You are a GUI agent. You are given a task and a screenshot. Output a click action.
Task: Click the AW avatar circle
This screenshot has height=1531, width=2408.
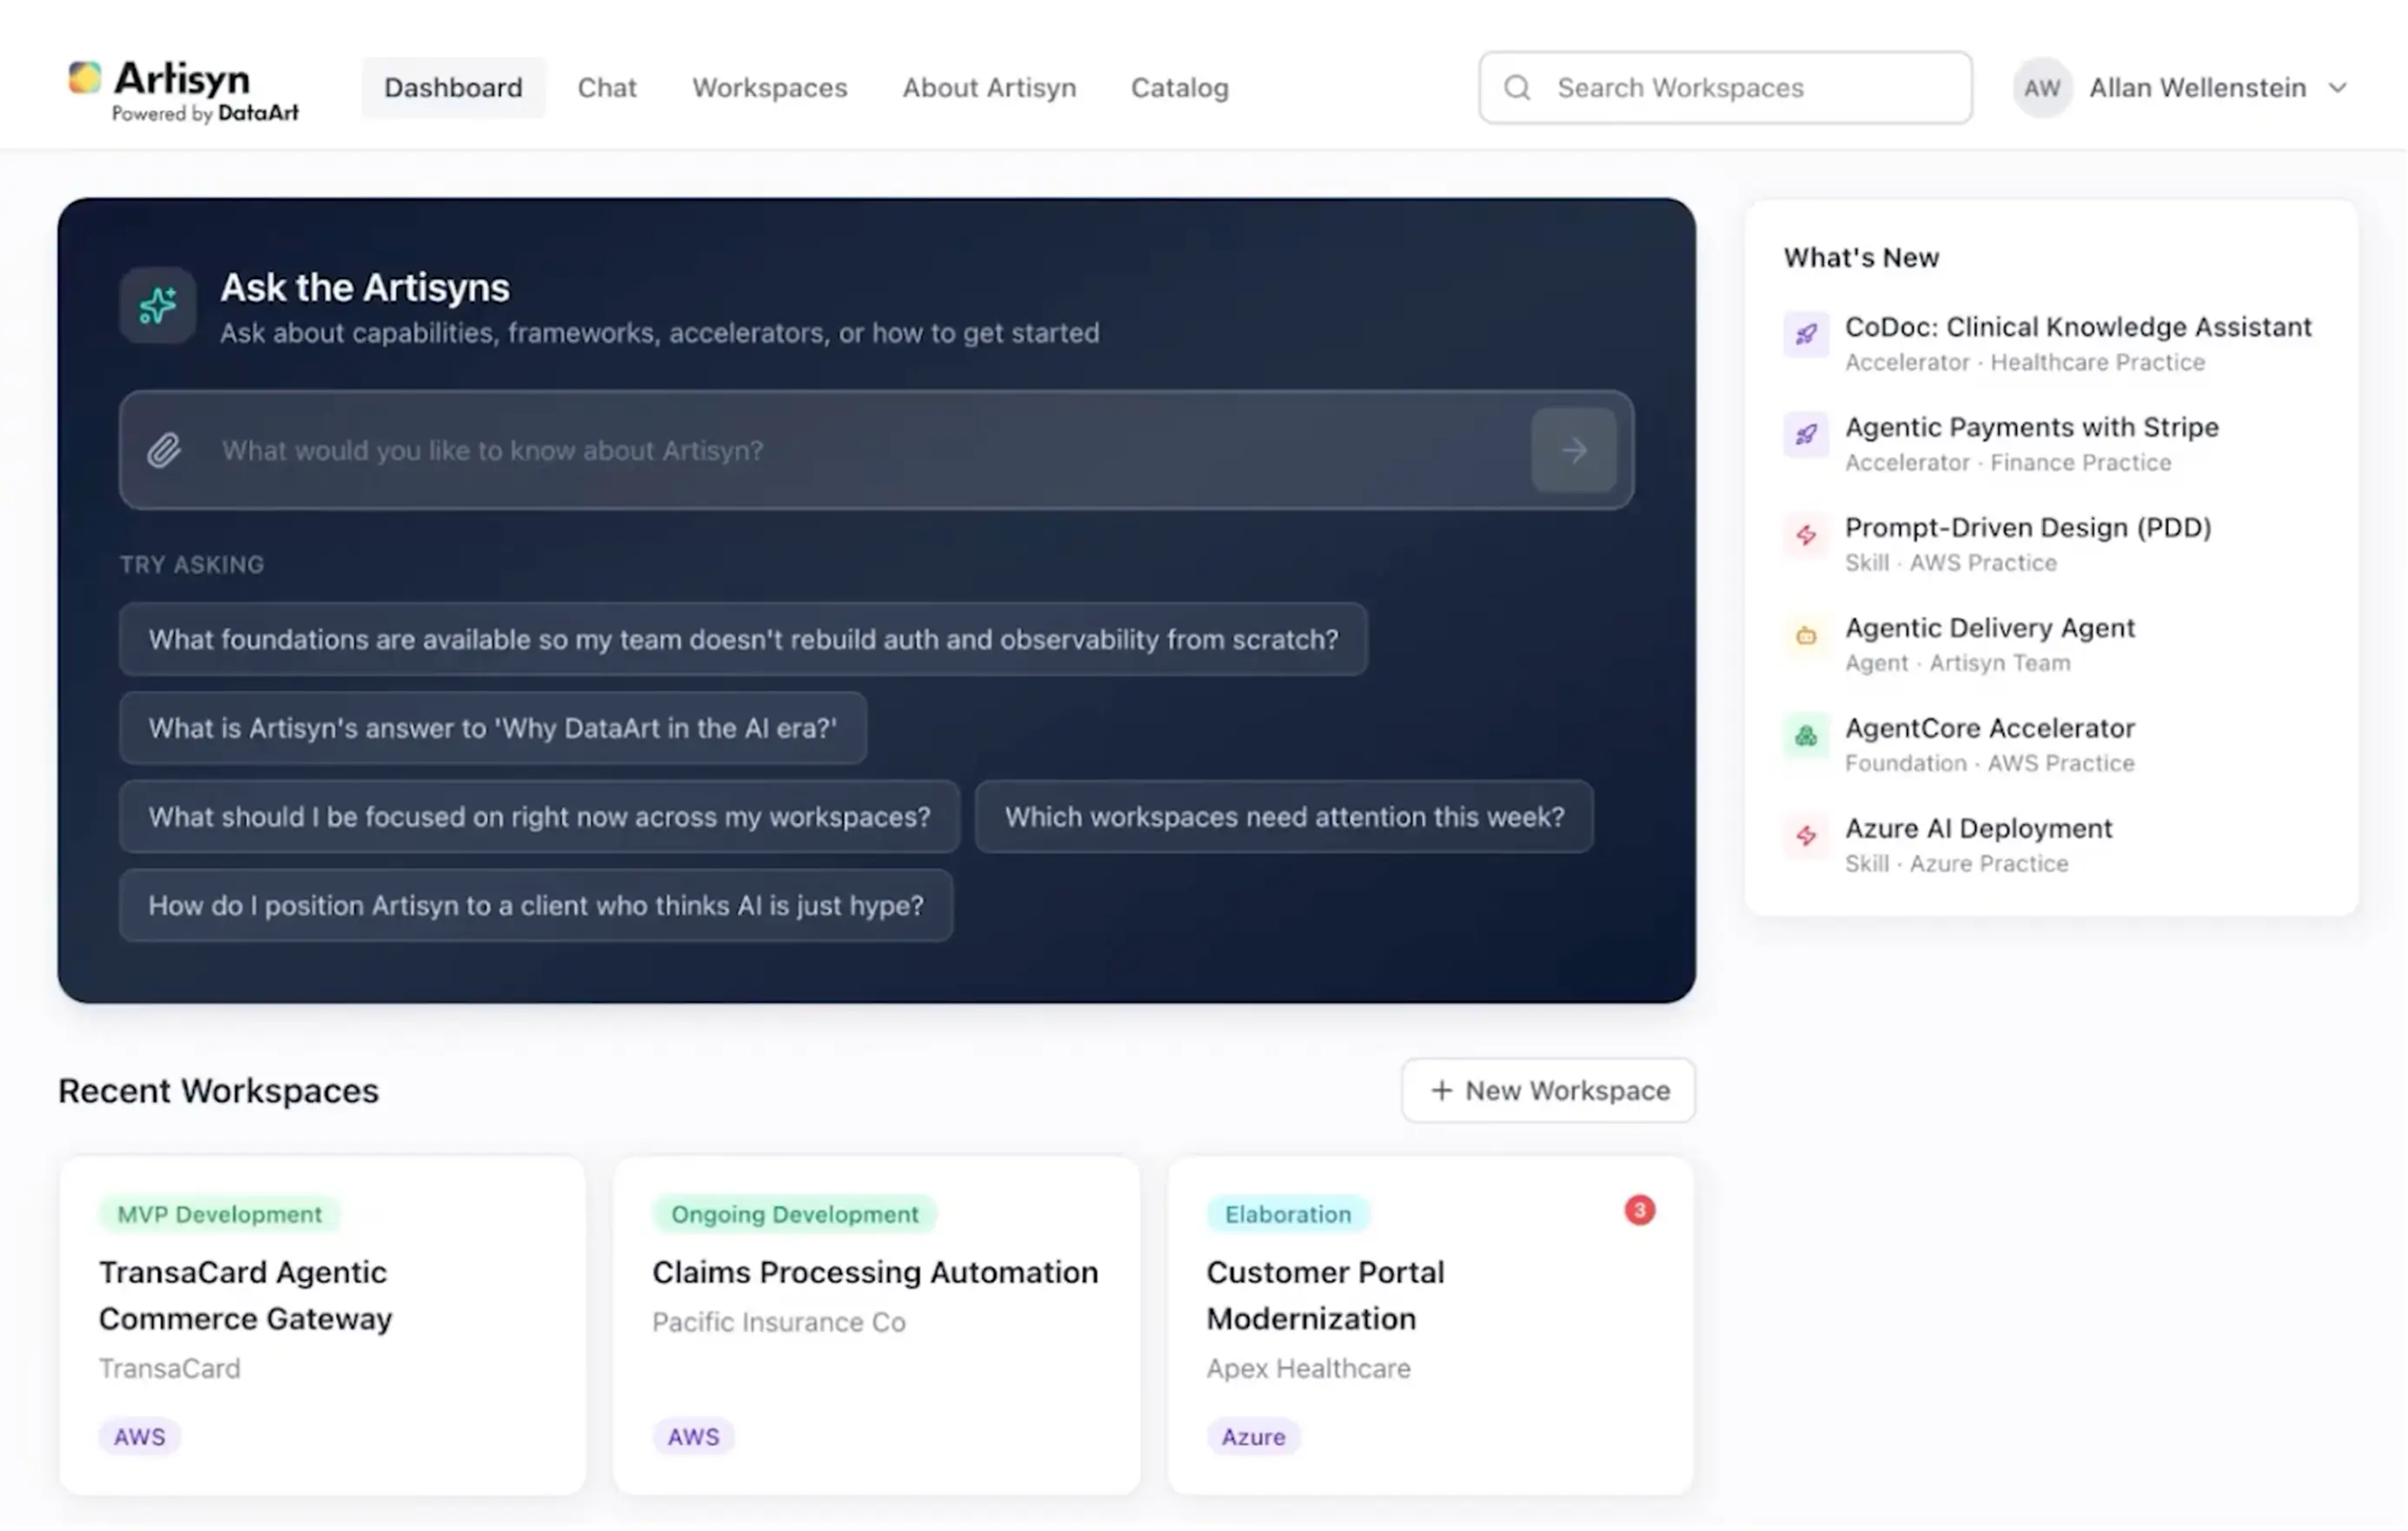[2042, 88]
